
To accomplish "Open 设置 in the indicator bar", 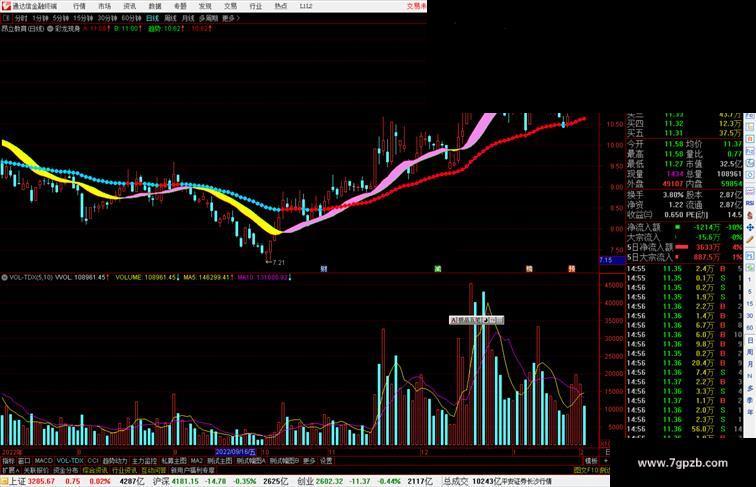I will tap(326, 461).
